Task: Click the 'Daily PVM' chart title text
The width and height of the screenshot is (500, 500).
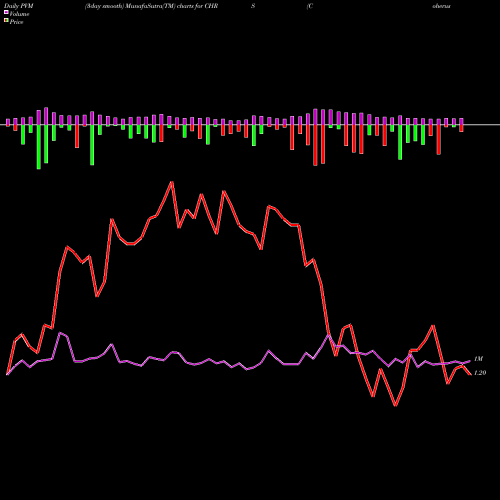Action: (19, 6)
